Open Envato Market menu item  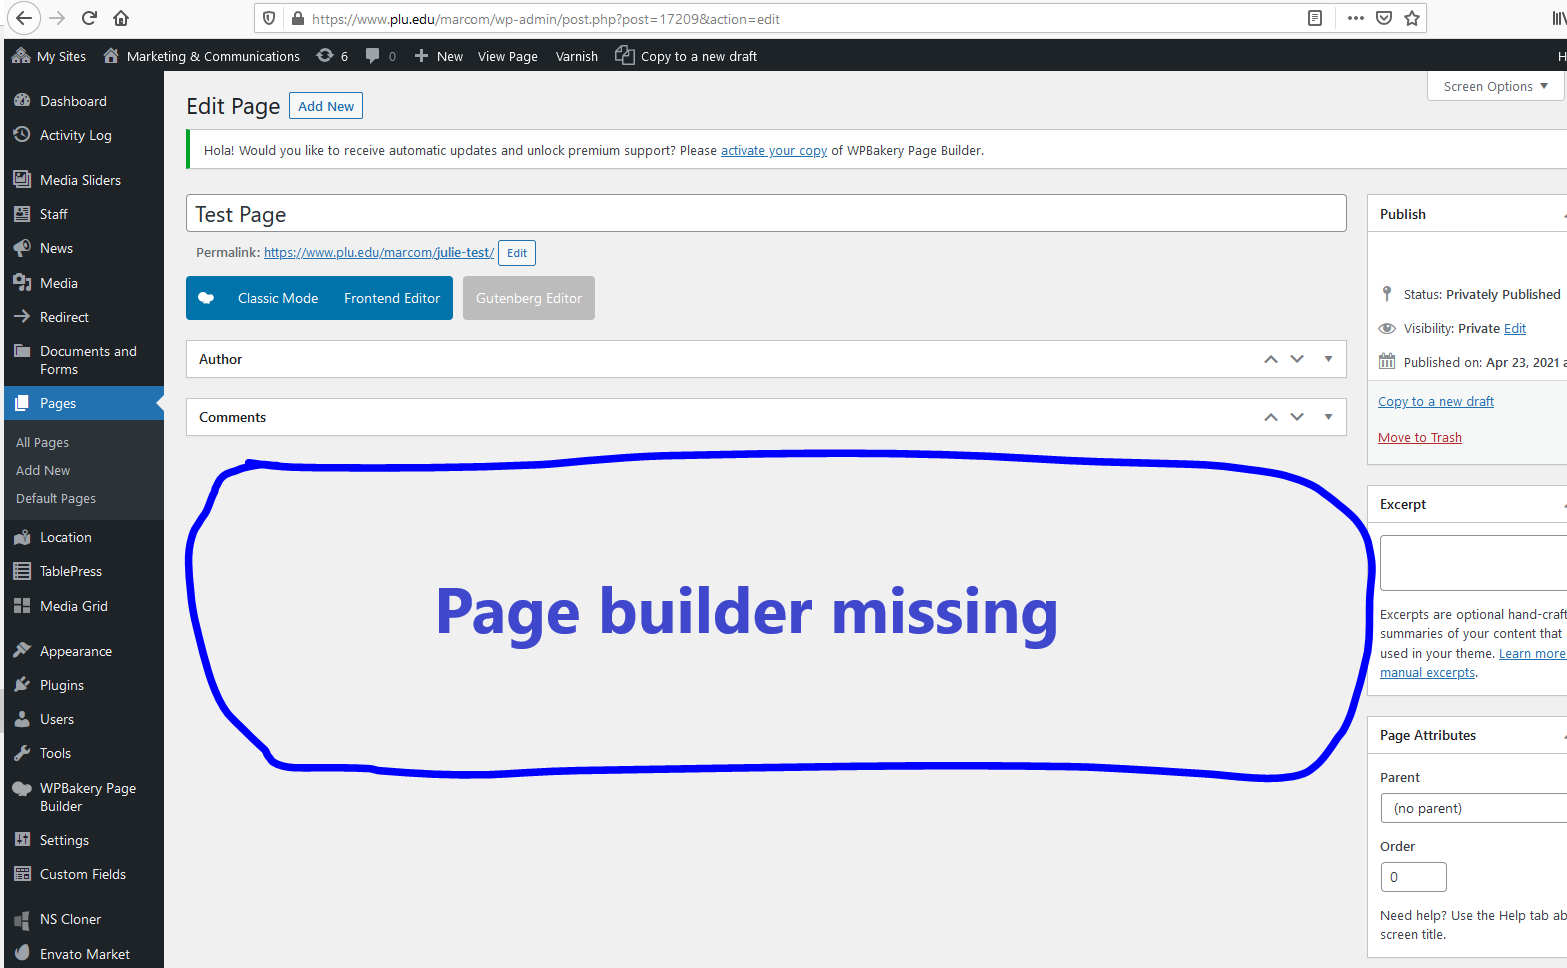84,954
